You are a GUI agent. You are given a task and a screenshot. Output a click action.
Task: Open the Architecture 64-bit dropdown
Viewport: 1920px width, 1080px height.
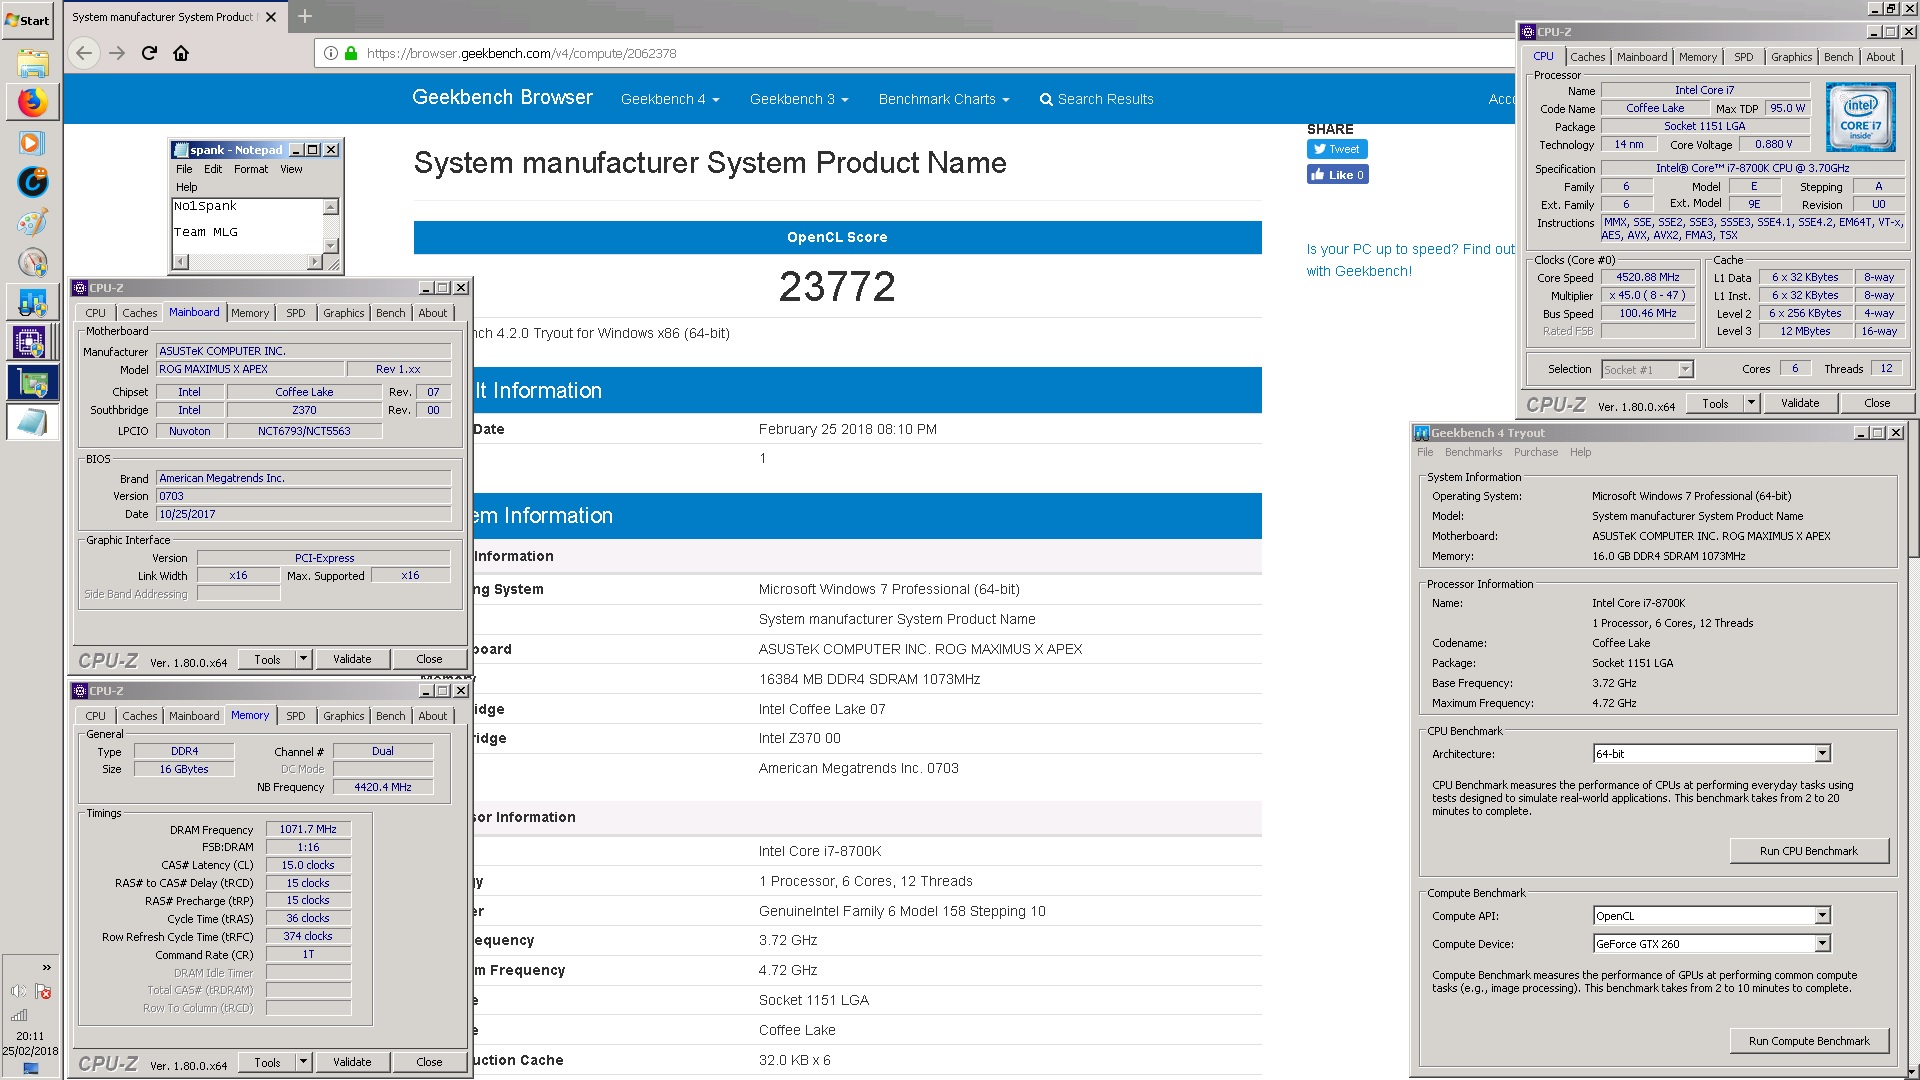(1711, 754)
